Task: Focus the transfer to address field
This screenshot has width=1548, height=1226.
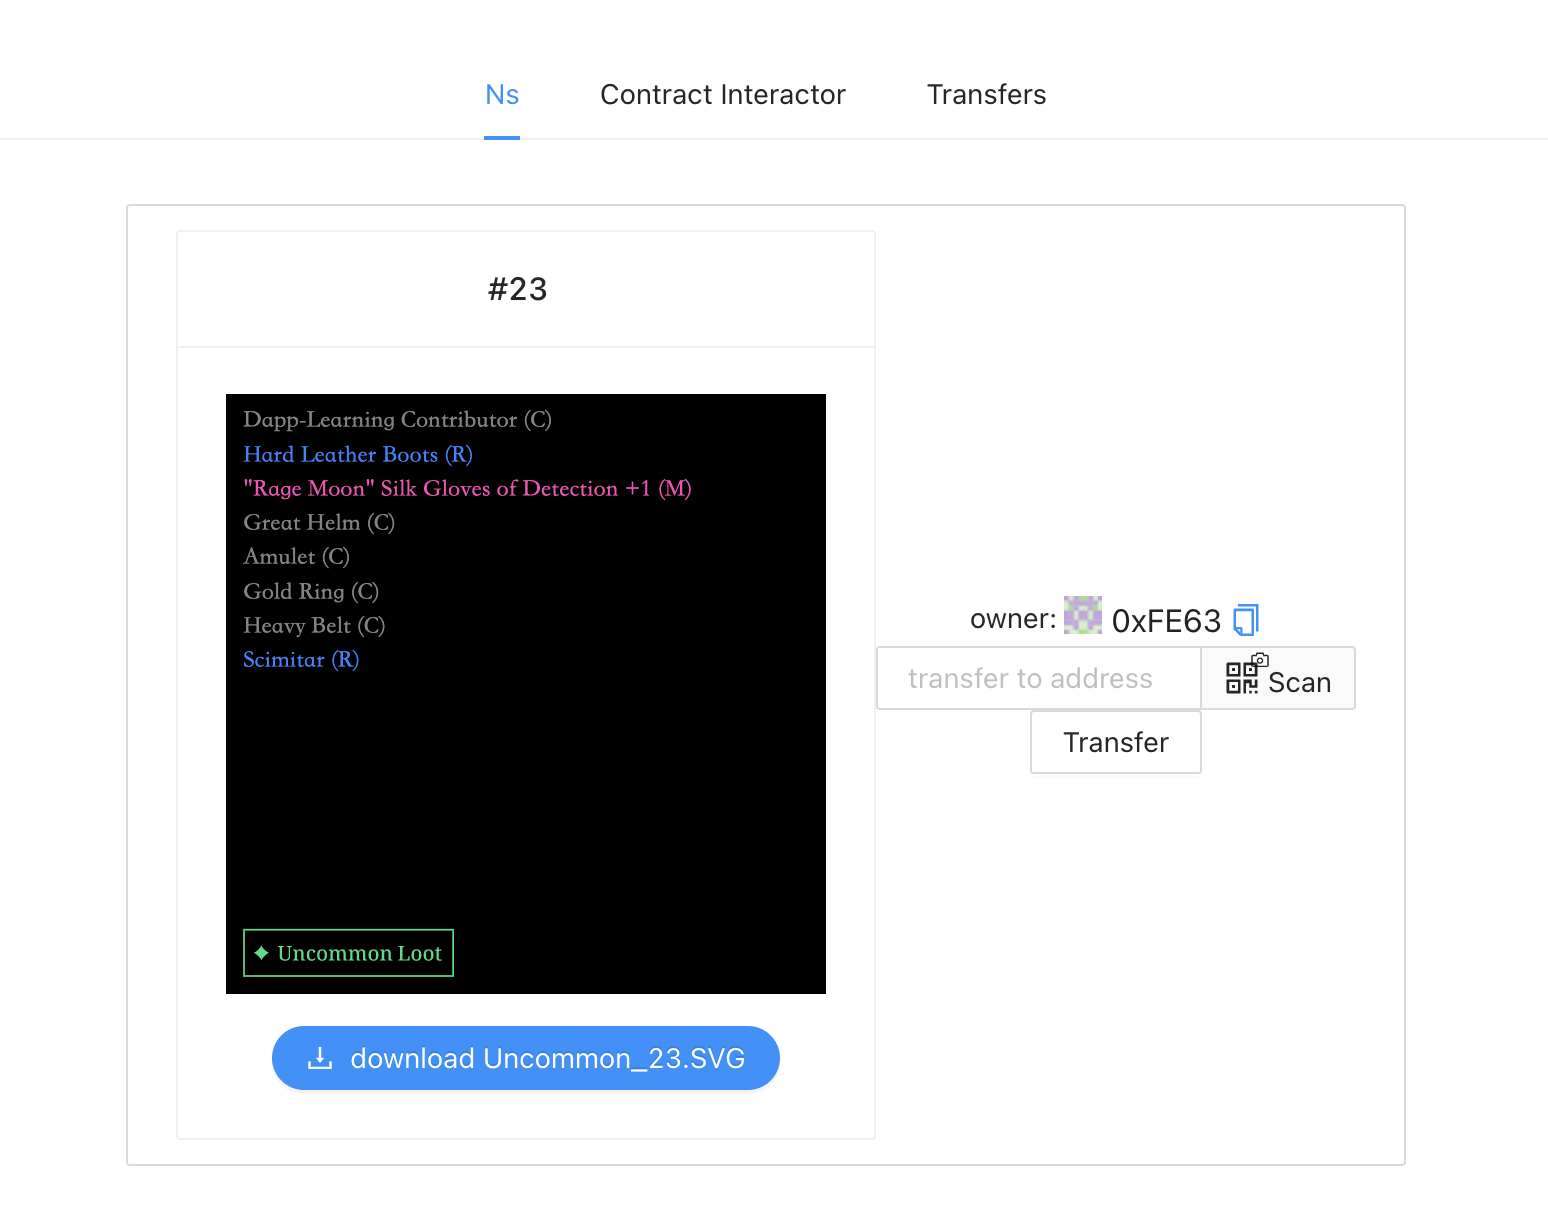Action: point(1039,678)
